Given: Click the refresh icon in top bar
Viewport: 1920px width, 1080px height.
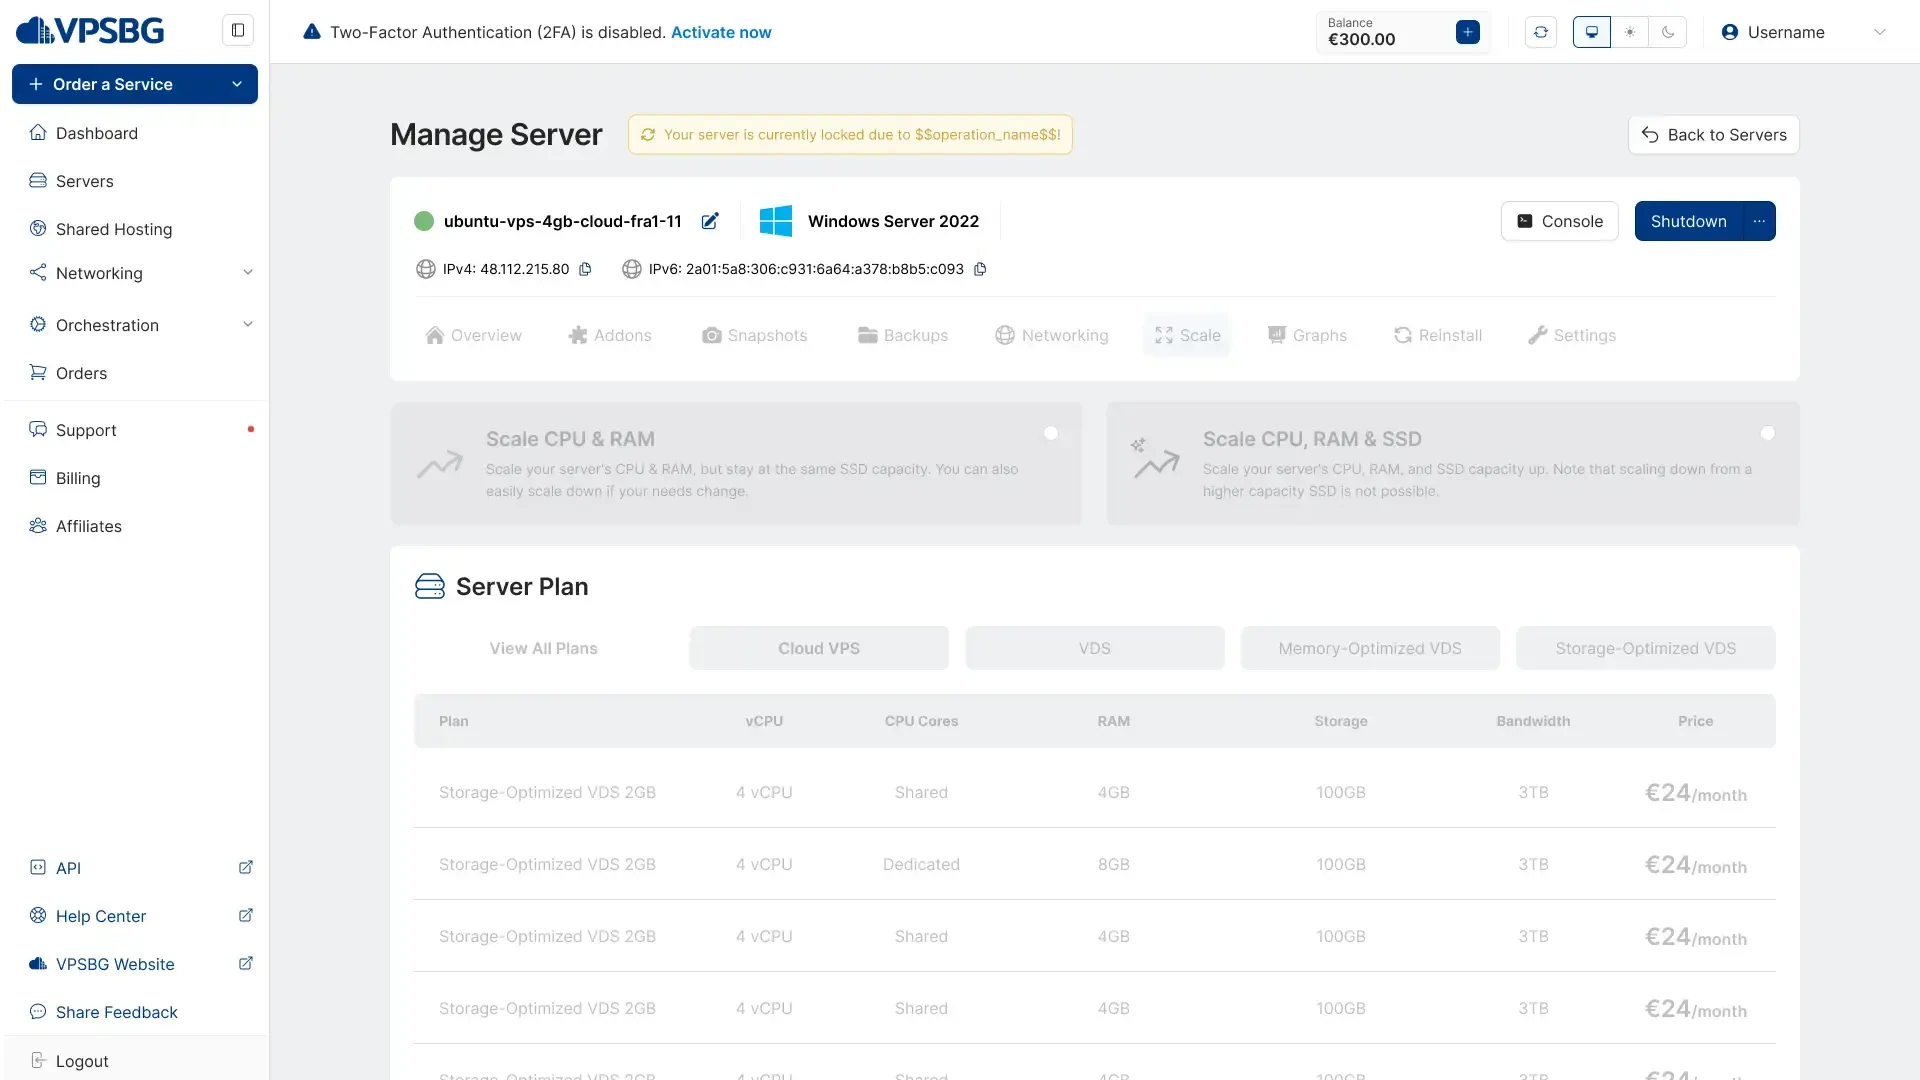Looking at the screenshot, I should pos(1540,32).
